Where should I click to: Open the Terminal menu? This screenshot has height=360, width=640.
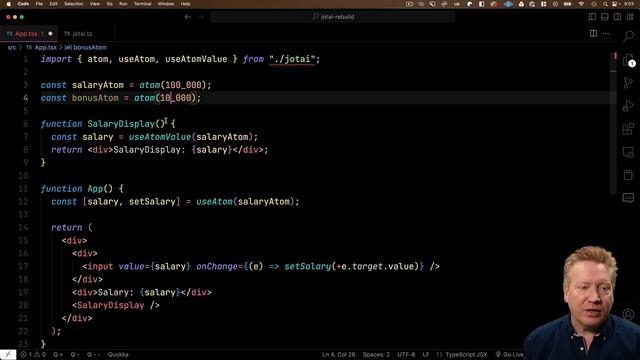pyautogui.click(x=142, y=4)
